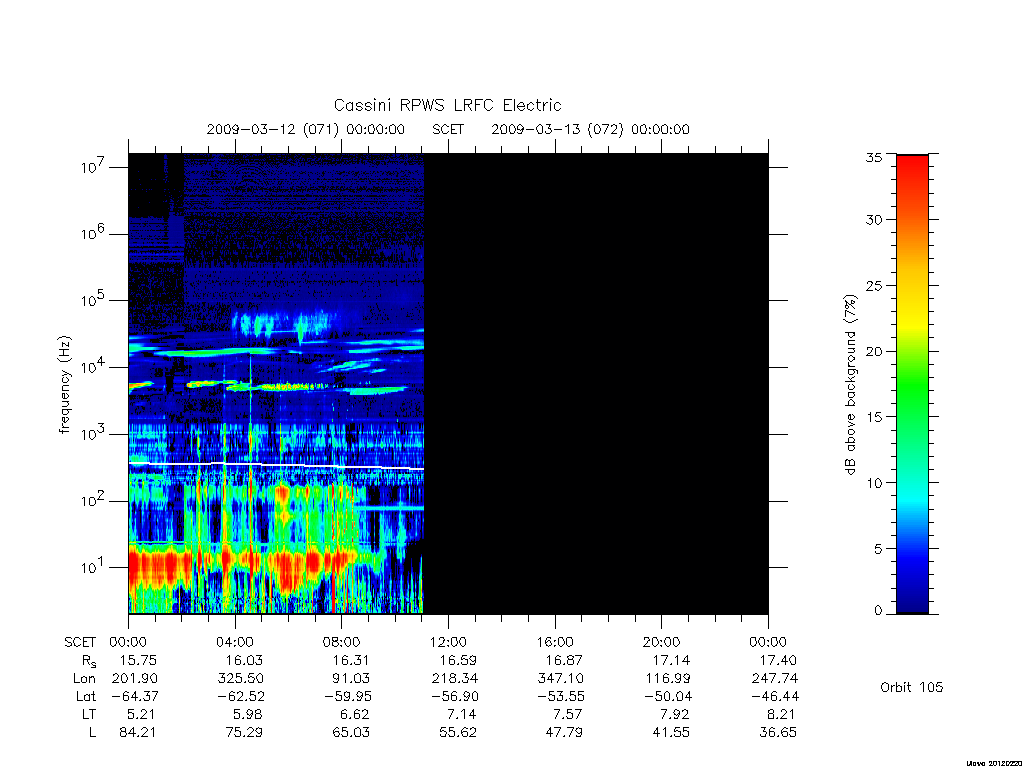This screenshot has width=1024, height=768.
Task: Click the 30 tick label on the color bar
Action: [874, 220]
